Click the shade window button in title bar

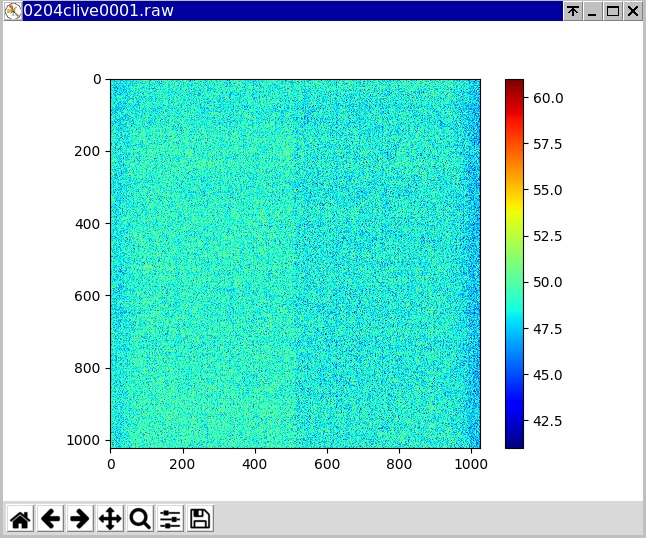(x=573, y=11)
